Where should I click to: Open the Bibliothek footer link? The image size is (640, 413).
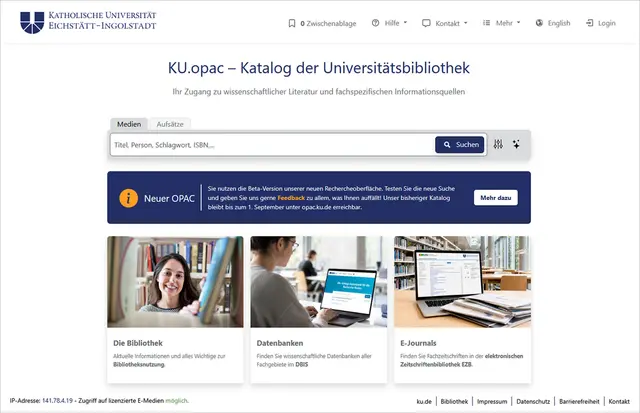(454, 402)
